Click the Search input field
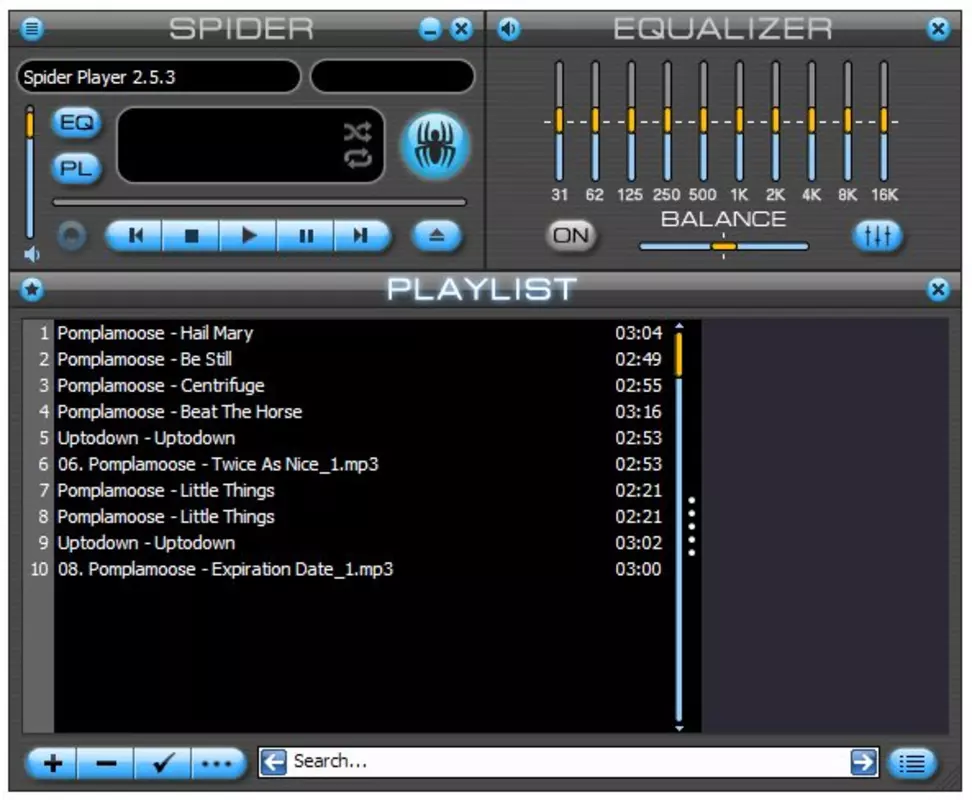 pyautogui.click(x=568, y=762)
